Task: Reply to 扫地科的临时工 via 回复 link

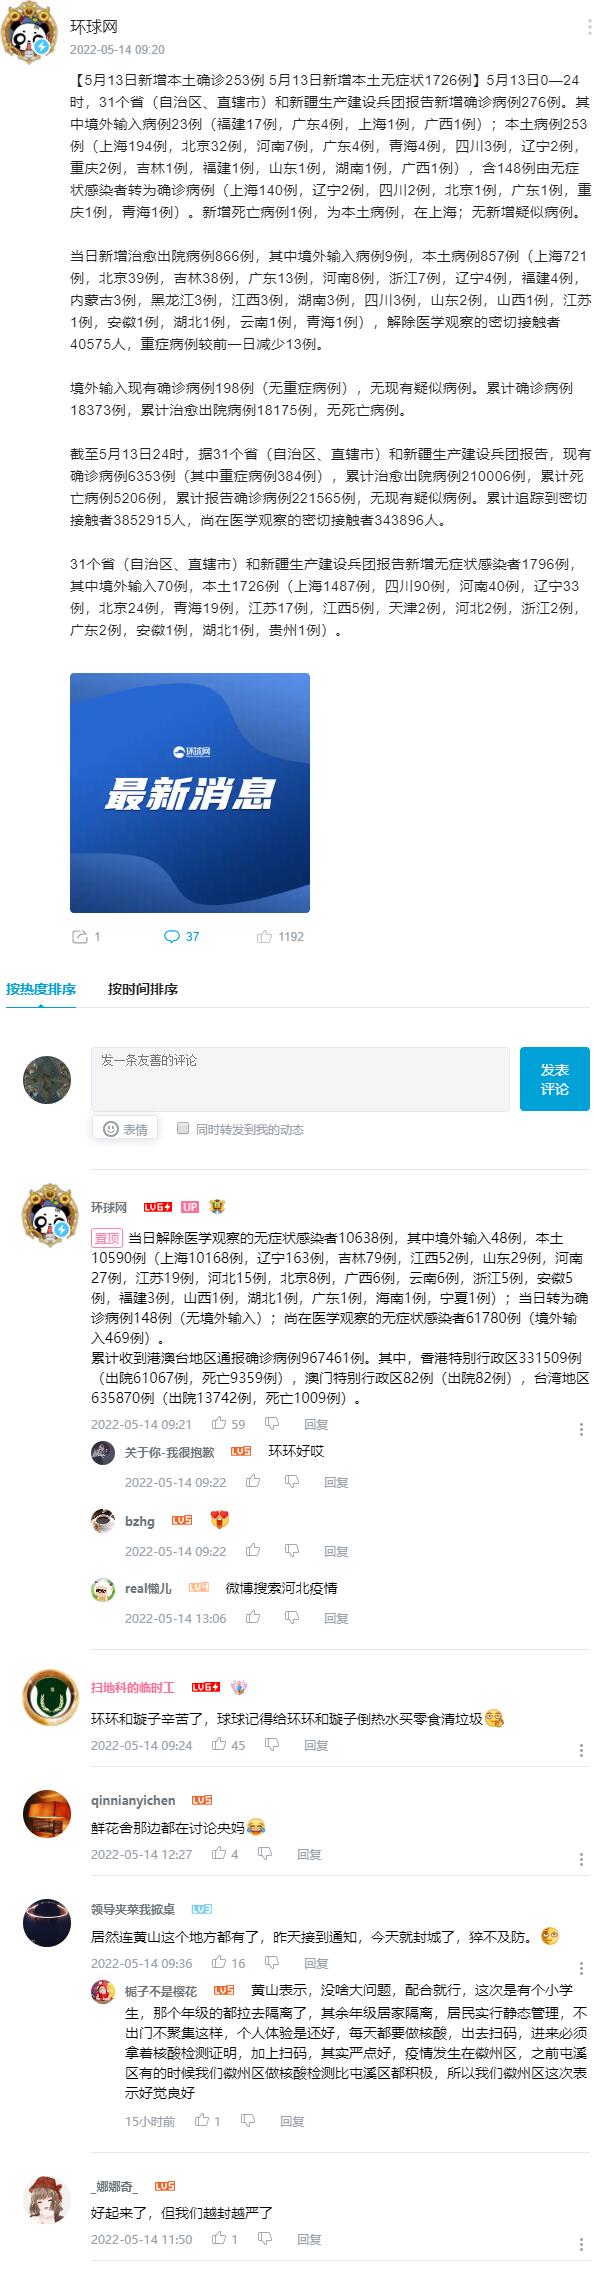Action: point(316,1745)
